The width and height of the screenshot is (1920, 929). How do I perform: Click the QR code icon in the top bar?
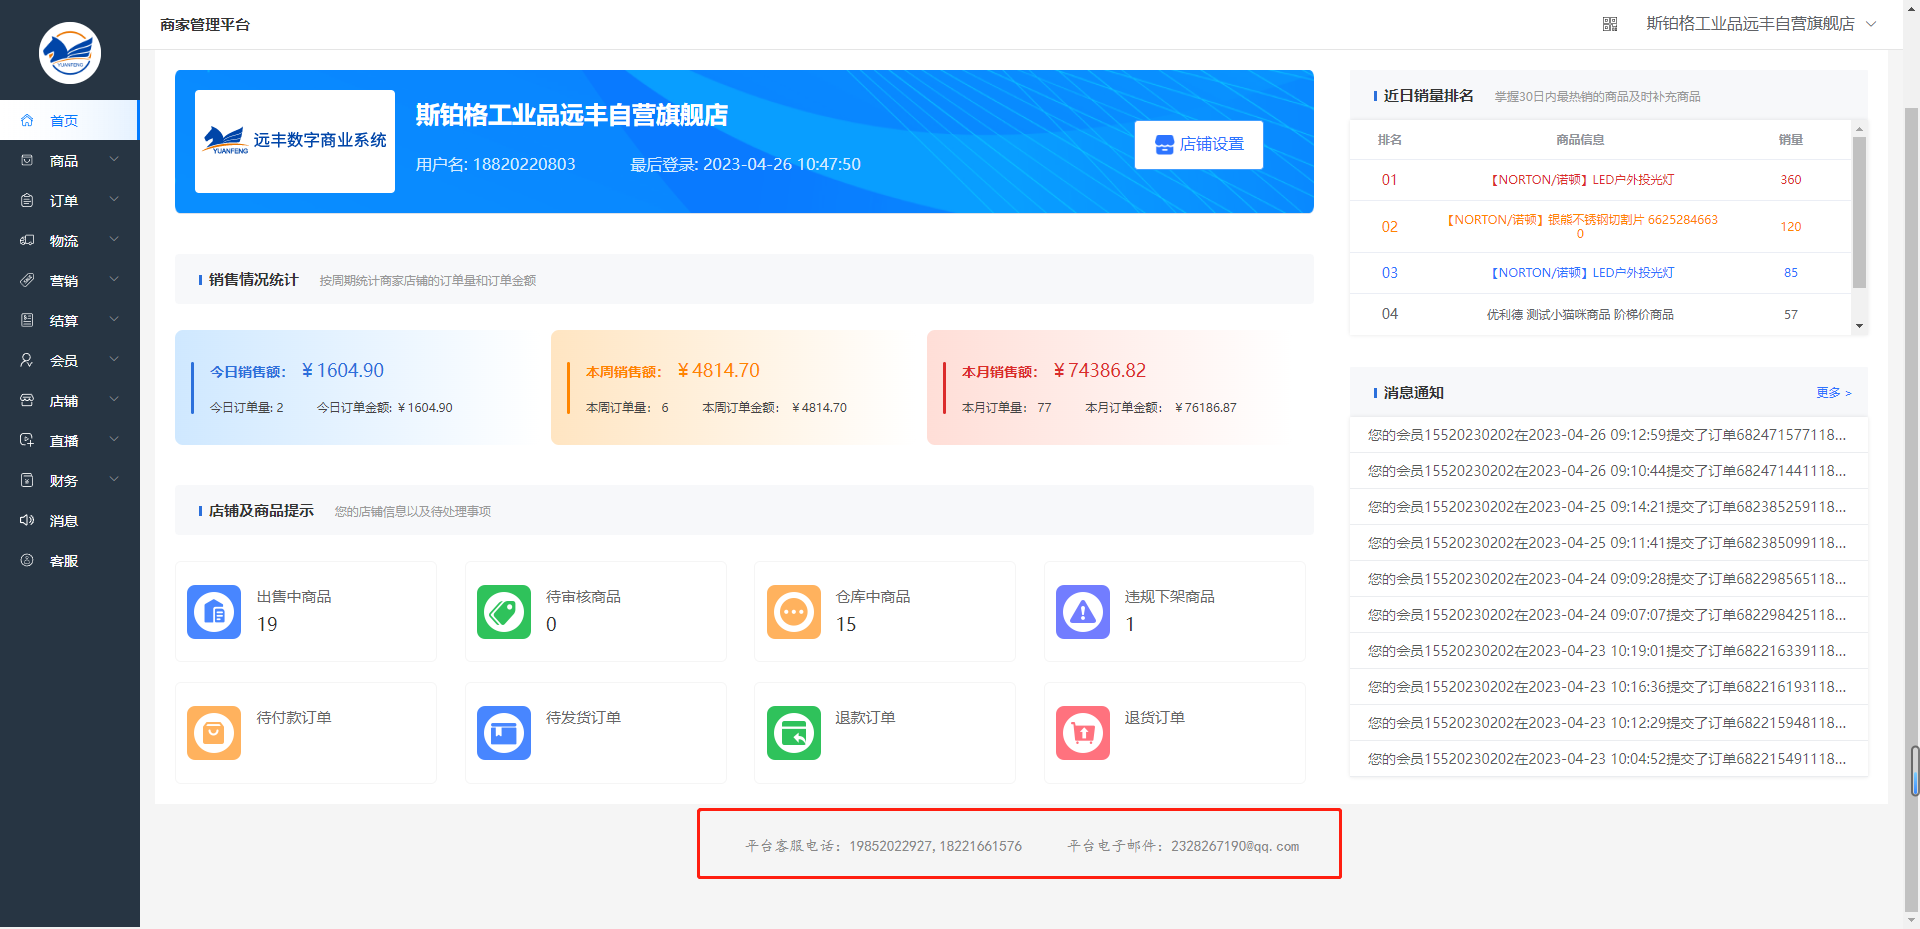[1610, 24]
